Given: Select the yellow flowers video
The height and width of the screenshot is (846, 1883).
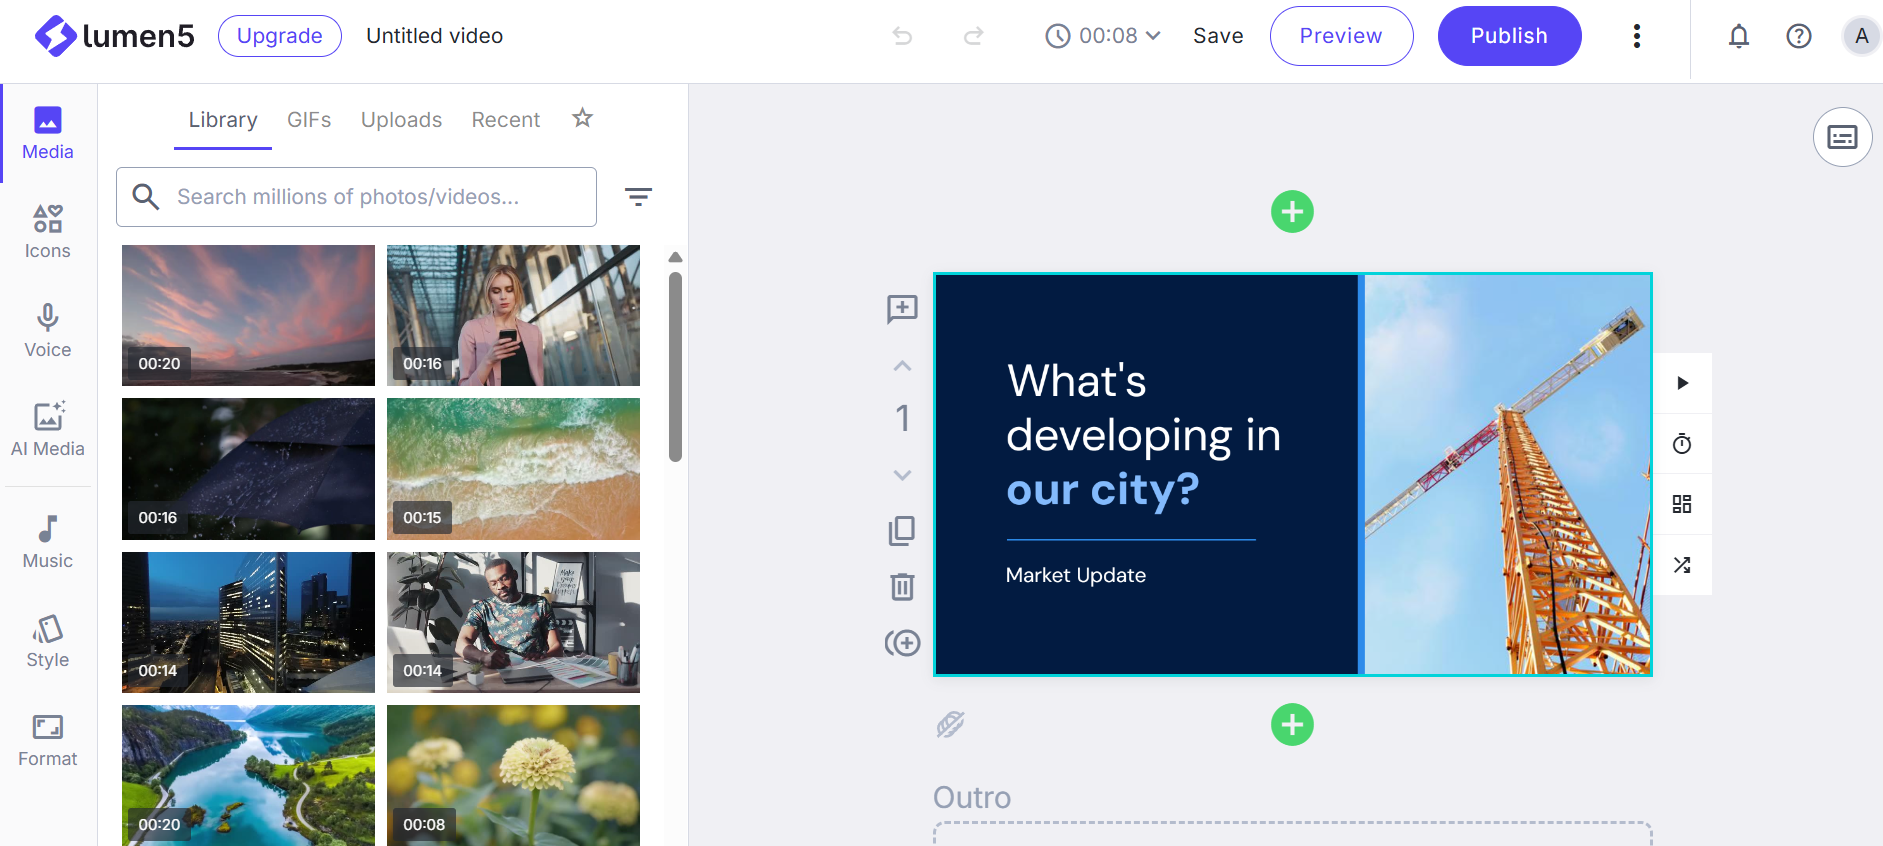Looking at the screenshot, I should coord(513,775).
